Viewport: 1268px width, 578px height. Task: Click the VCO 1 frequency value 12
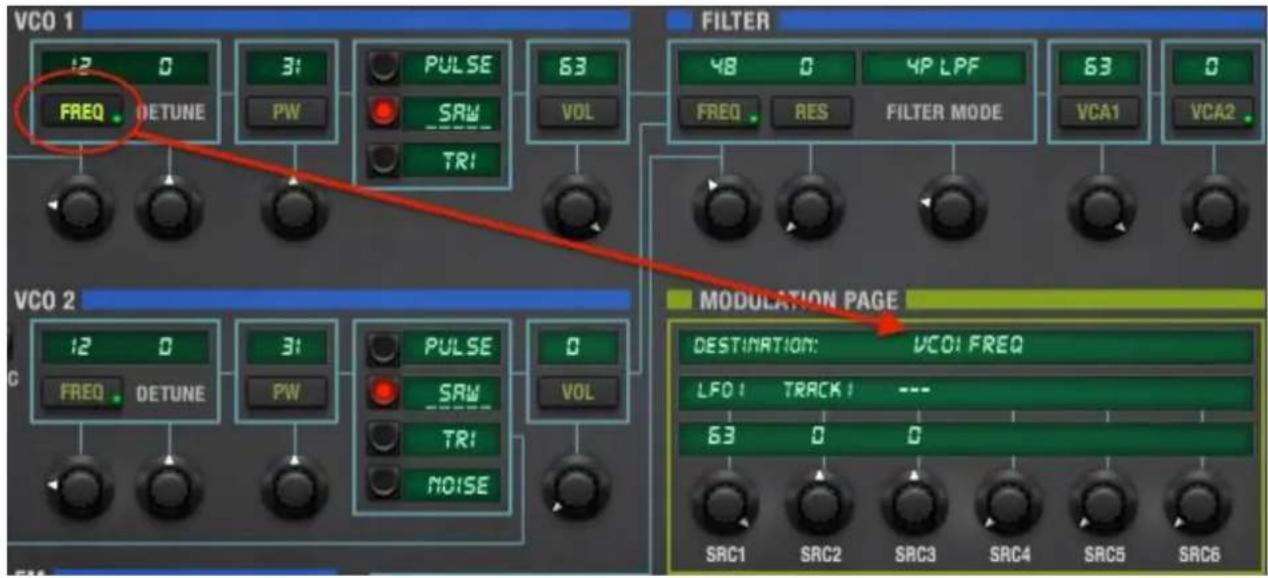(80, 68)
